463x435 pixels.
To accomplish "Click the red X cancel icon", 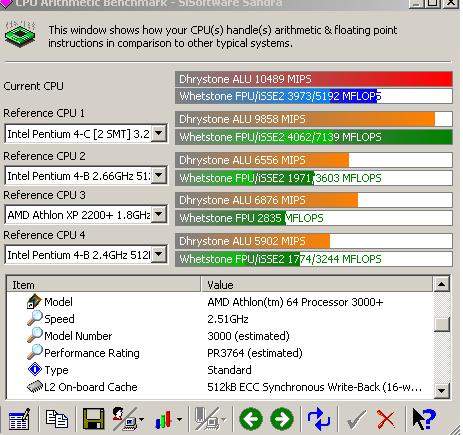I will [386, 419].
